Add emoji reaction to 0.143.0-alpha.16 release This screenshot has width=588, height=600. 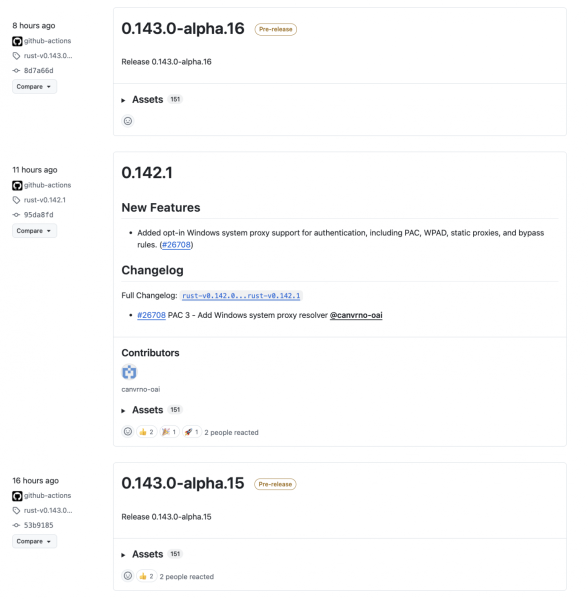click(x=128, y=121)
